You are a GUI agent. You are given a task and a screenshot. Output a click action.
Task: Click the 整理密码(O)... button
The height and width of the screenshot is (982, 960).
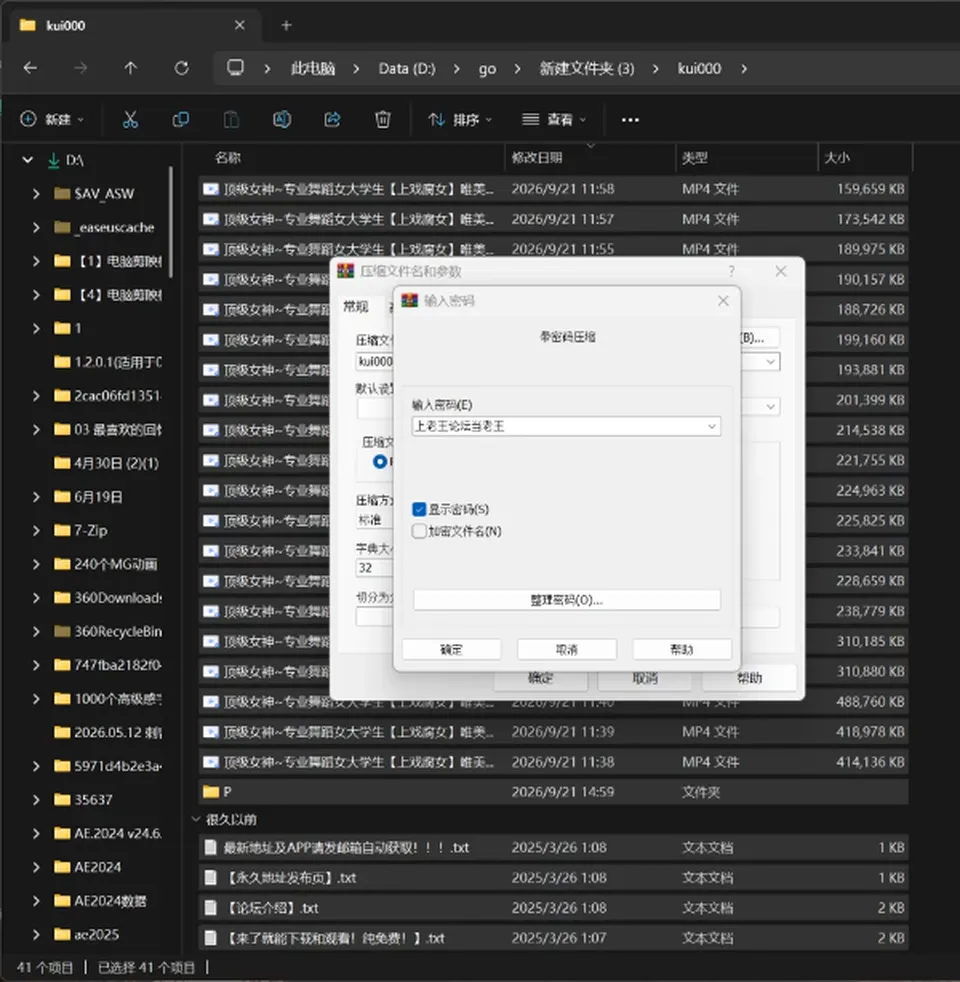click(x=567, y=600)
